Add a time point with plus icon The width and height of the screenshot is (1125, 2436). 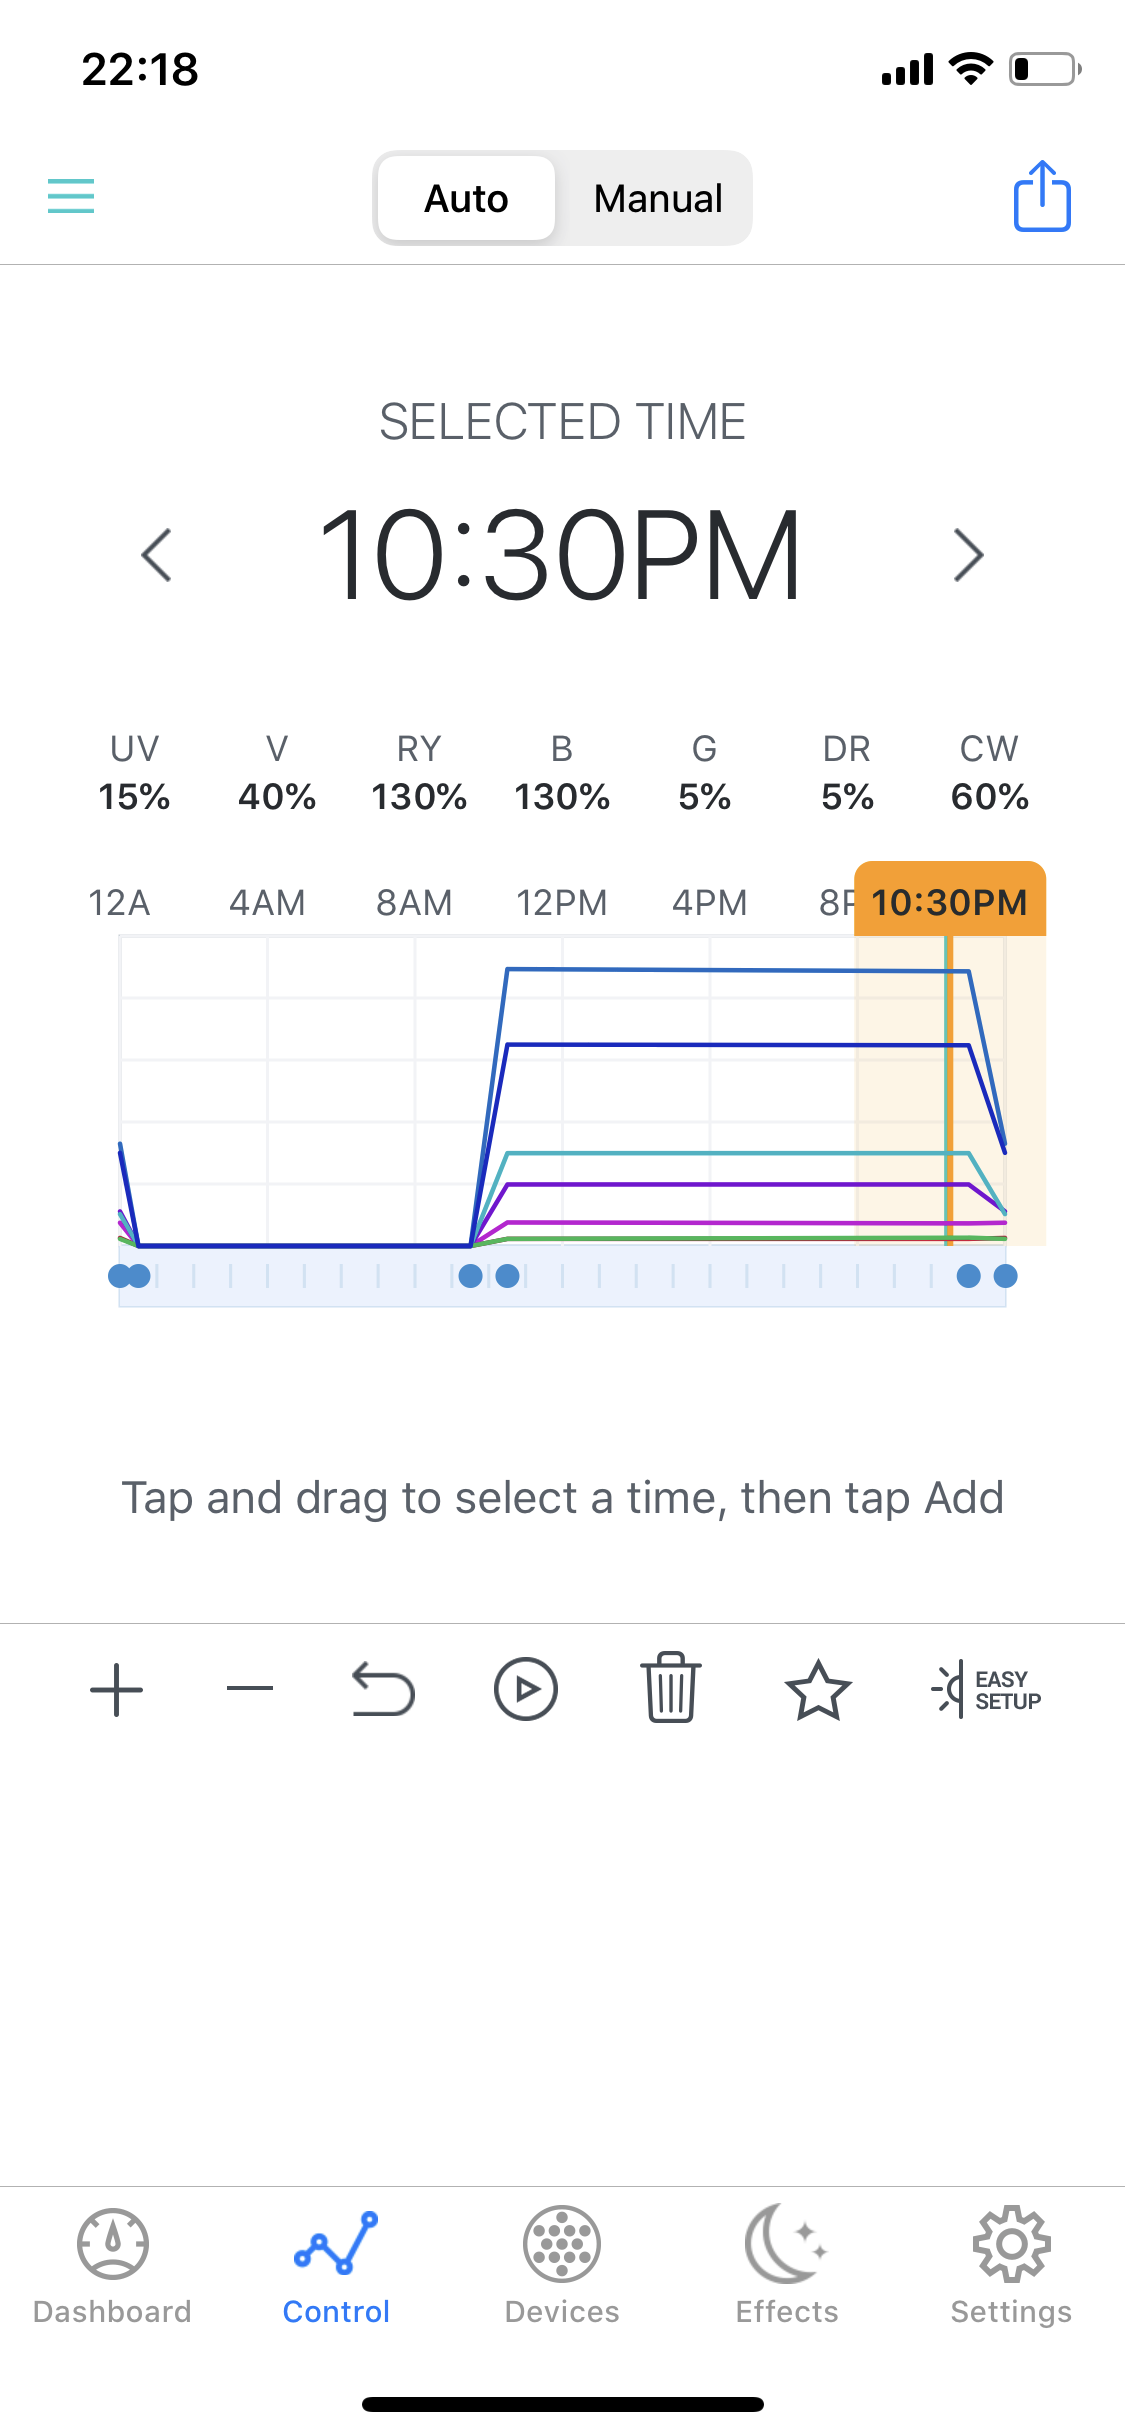[117, 1690]
